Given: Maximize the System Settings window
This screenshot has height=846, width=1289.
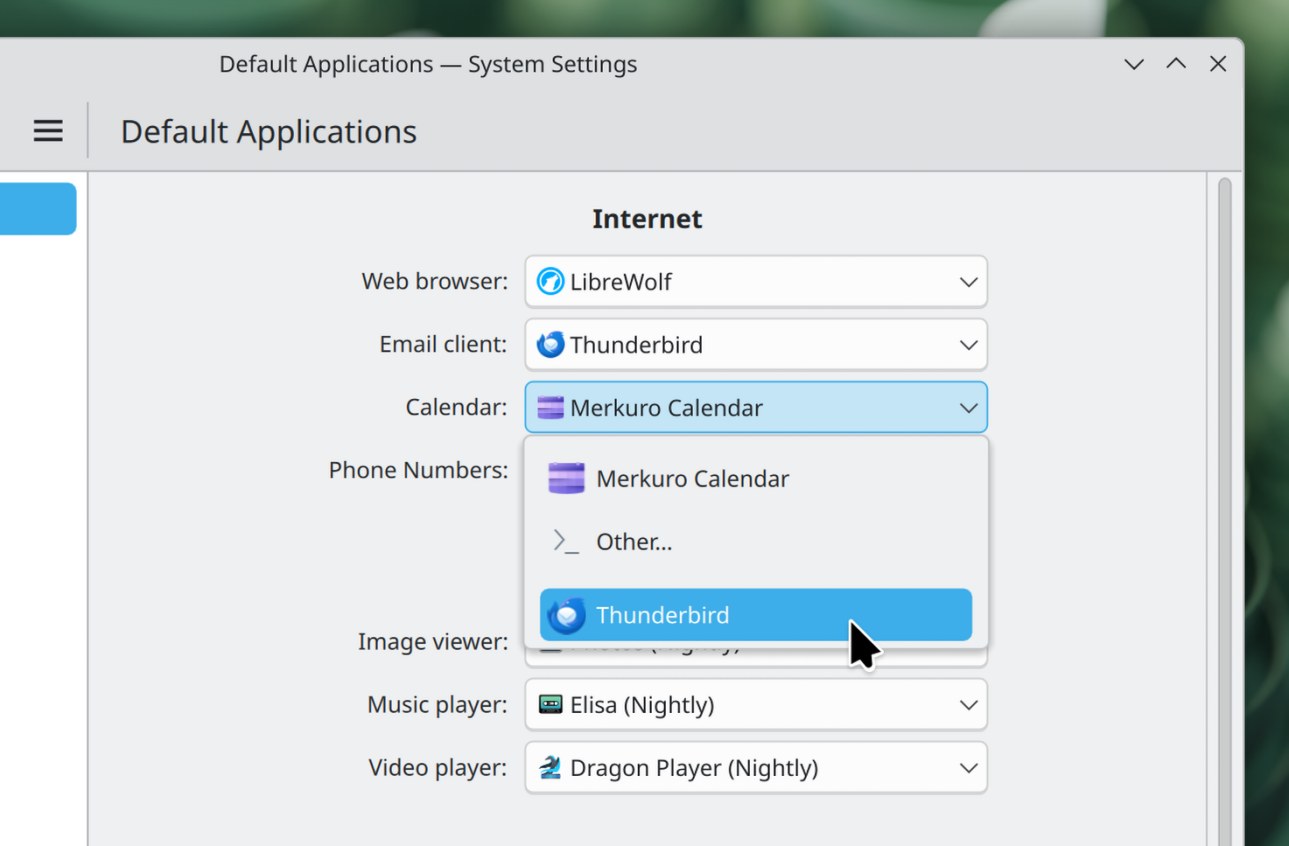Looking at the screenshot, I should coord(1176,65).
